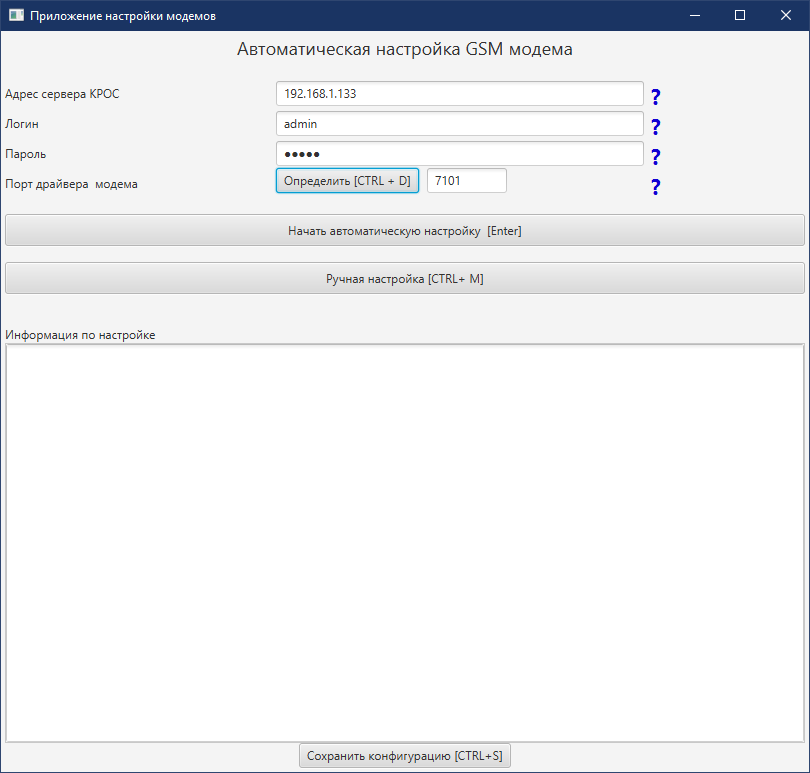The width and height of the screenshot is (810, 773).
Task: Click into the Логин field containing admin
Action: click(460, 123)
